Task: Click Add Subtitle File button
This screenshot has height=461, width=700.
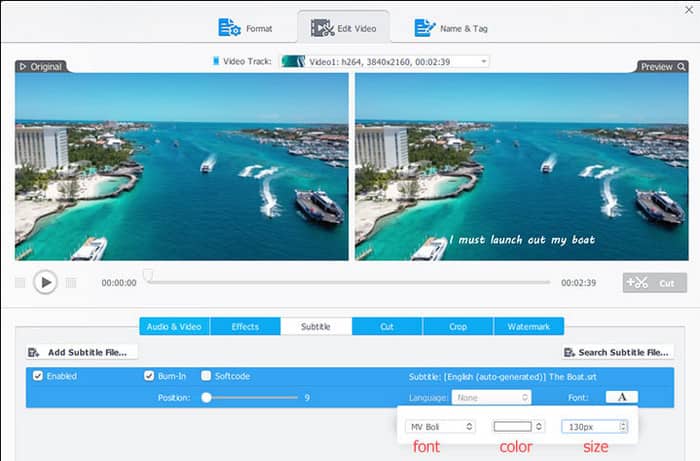Action: coord(81,352)
